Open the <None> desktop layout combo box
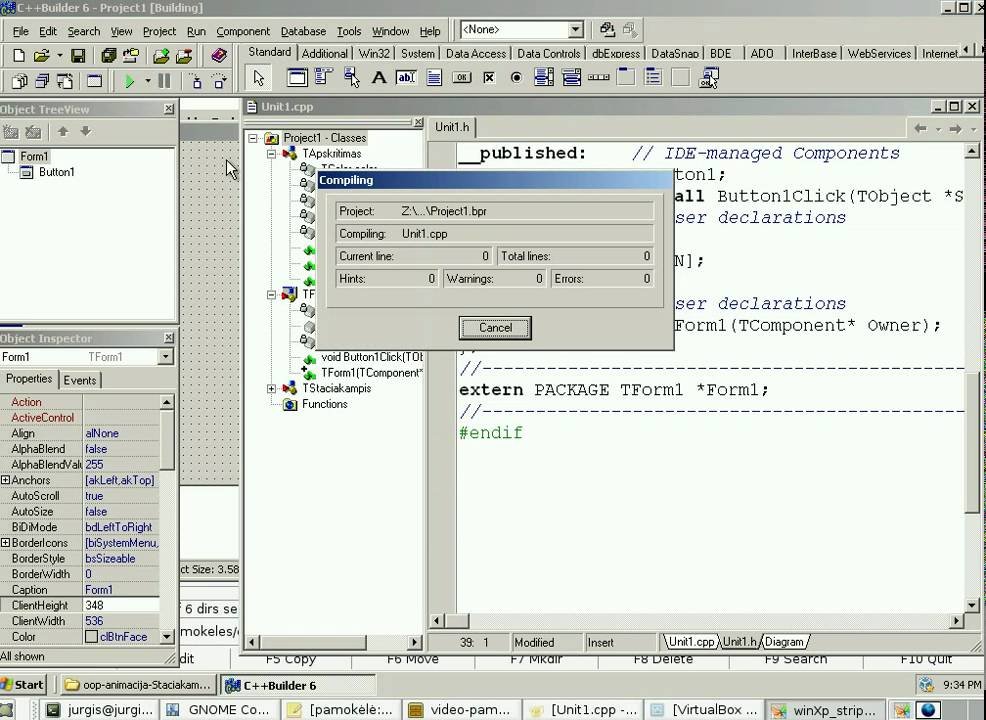Screen dimensions: 986x720 522,30
